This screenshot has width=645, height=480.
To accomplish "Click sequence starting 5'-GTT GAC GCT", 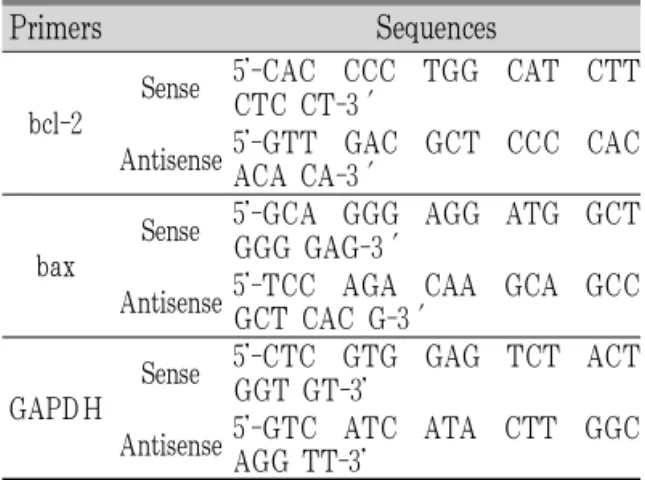I will point(436,159).
